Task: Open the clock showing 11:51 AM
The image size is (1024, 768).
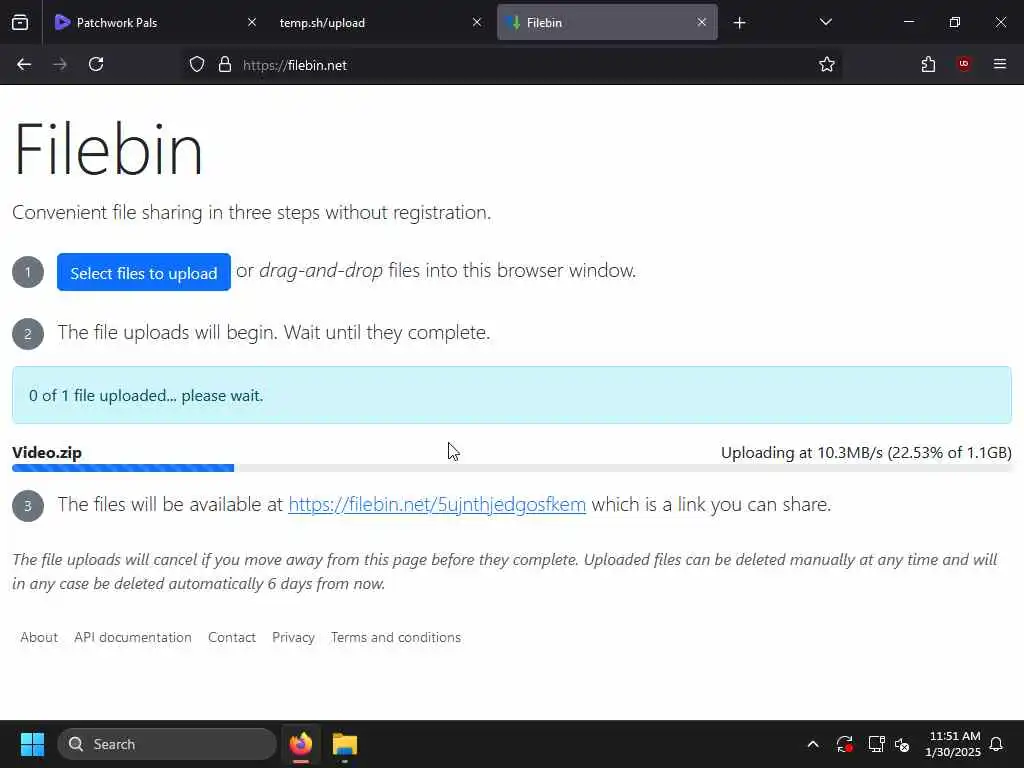Action: click(x=953, y=744)
